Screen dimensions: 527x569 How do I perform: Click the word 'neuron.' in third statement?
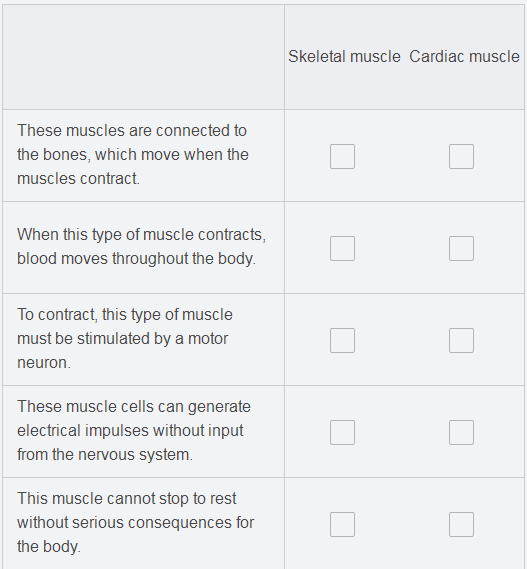coord(44,363)
